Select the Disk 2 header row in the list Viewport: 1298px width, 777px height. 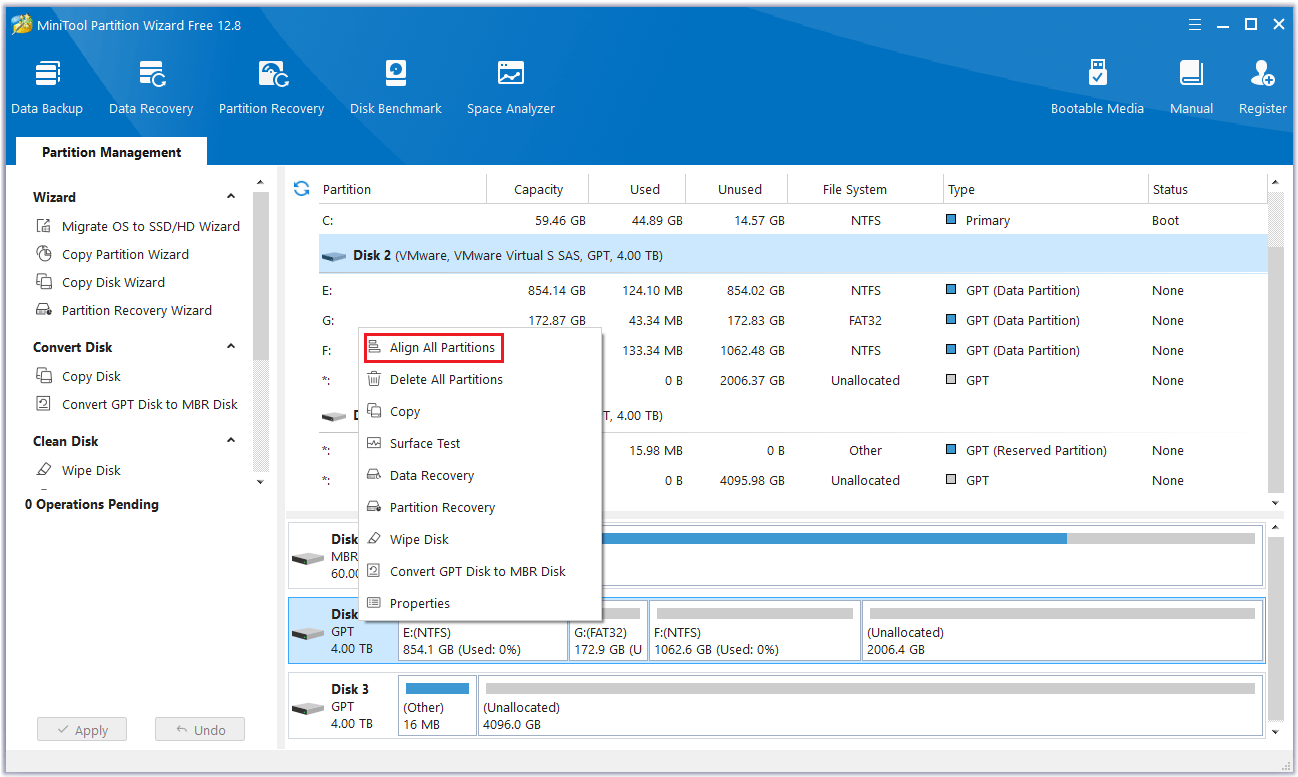tap(792, 255)
